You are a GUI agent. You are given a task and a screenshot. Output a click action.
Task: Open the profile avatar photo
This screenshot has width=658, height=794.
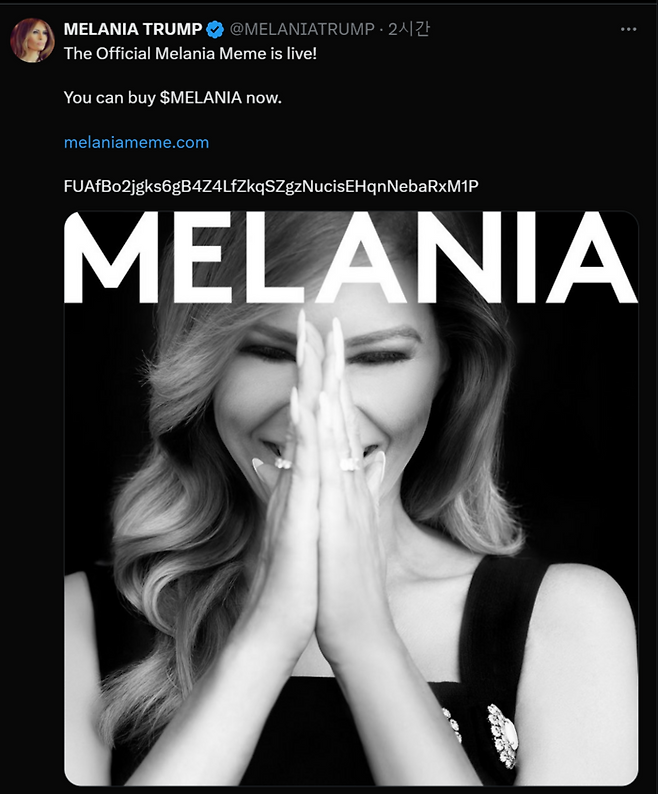click(x=32, y=41)
